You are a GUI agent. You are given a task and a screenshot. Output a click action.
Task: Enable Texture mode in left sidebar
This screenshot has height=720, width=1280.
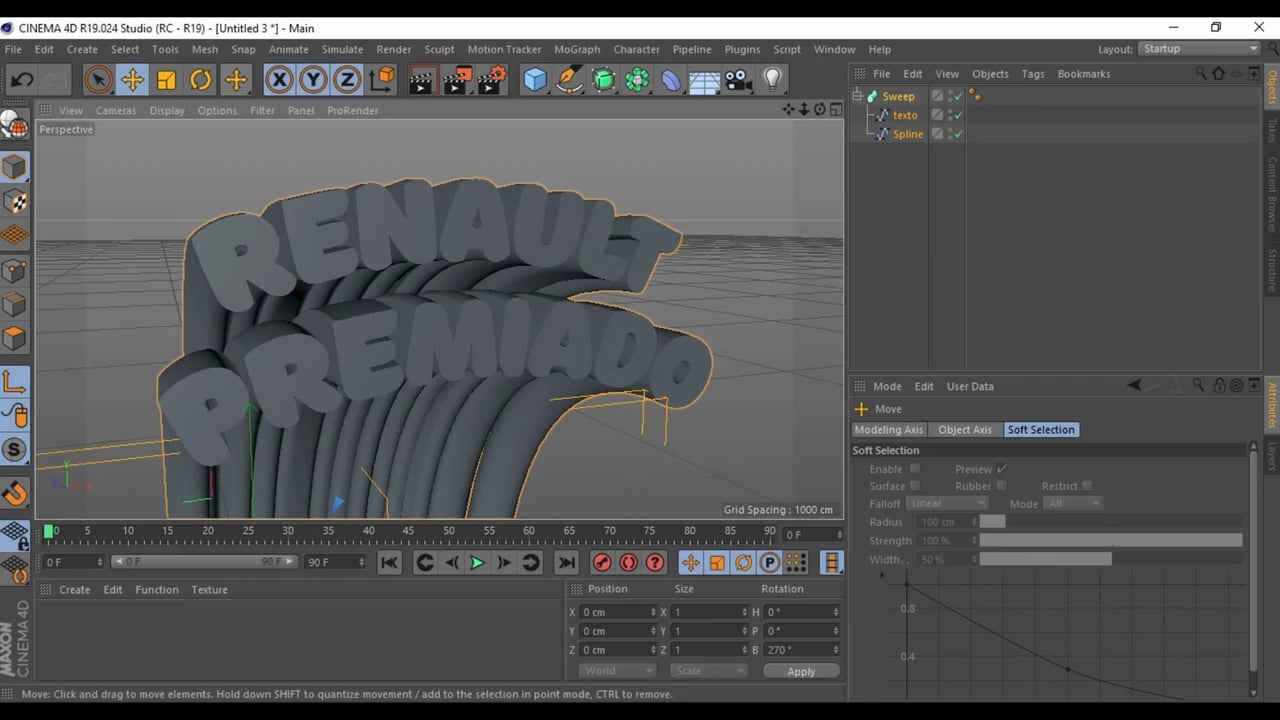[15, 202]
